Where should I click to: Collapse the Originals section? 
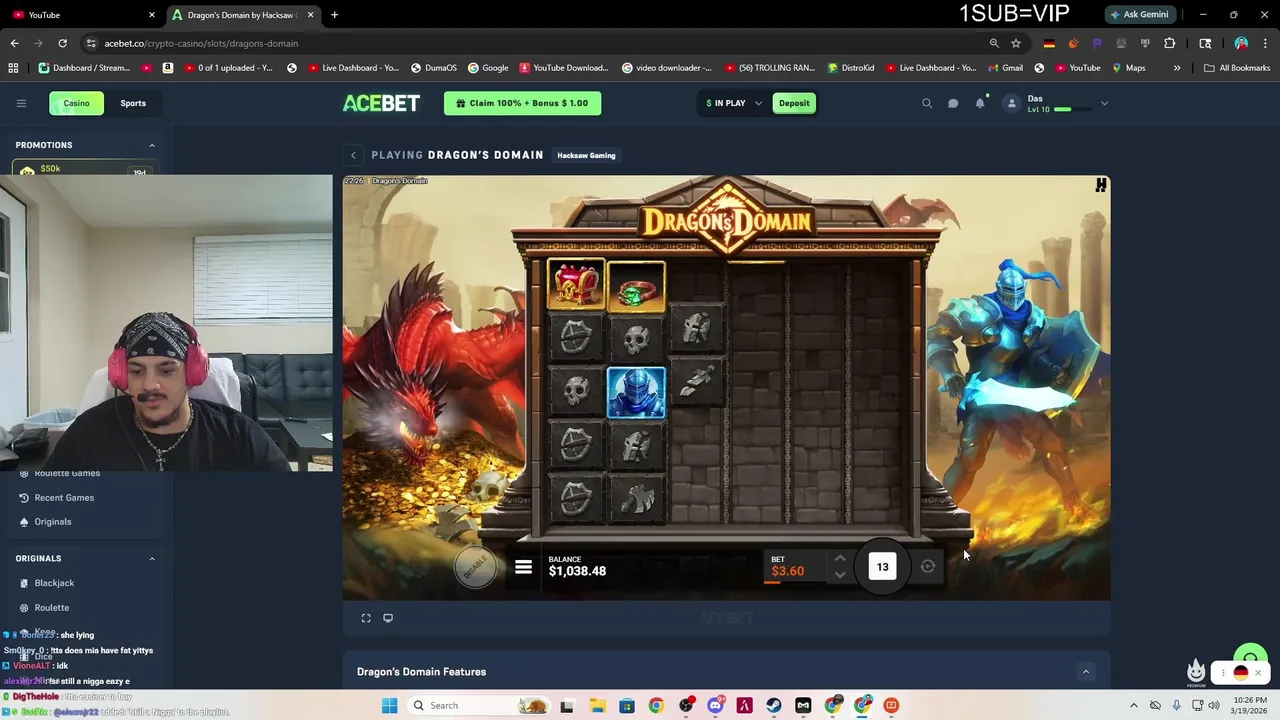pyautogui.click(x=152, y=559)
